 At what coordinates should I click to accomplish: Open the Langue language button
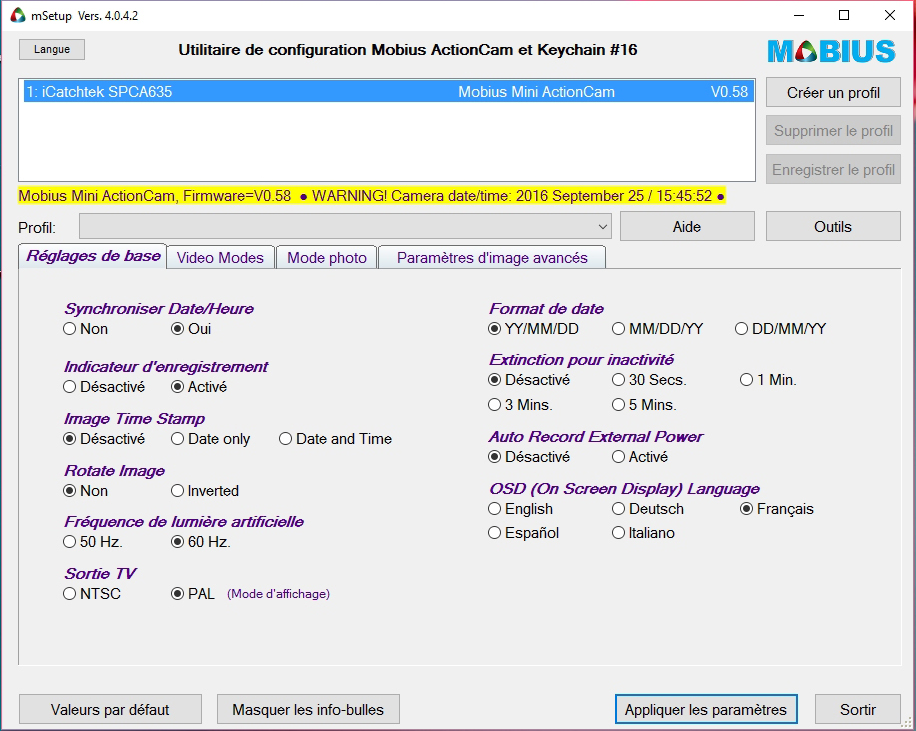coord(52,50)
